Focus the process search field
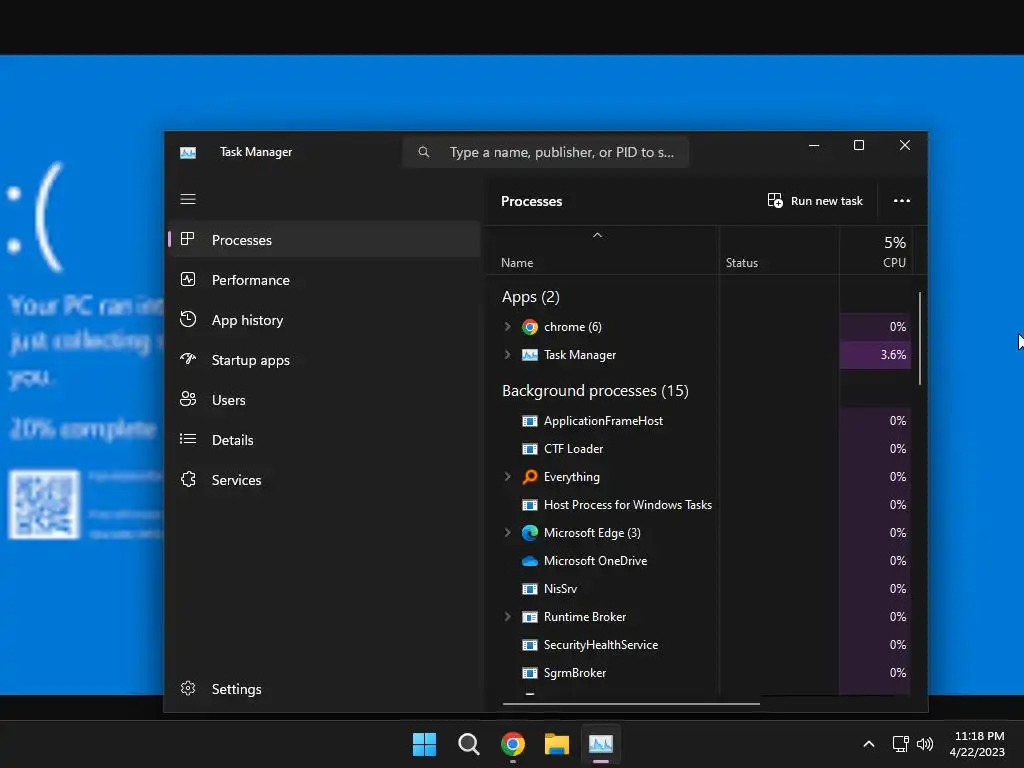 [546, 152]
